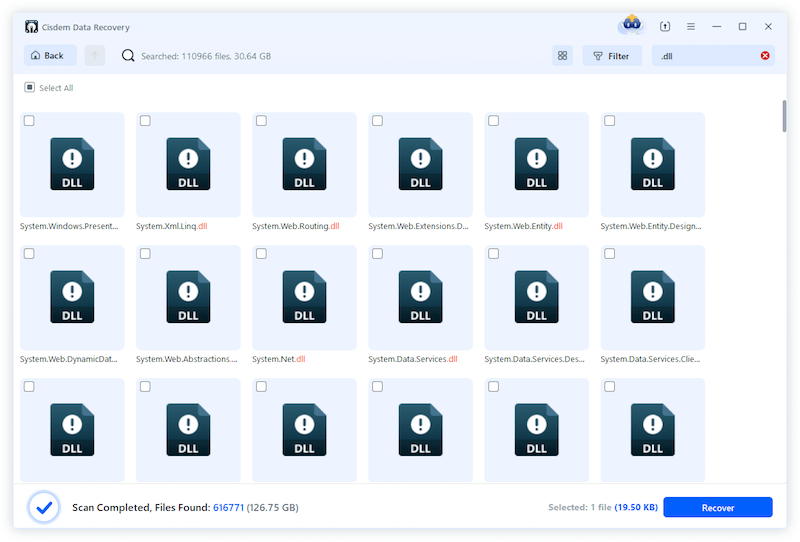Check the System.Web.Entity.Design... checkbox

(x=610, y=121)
